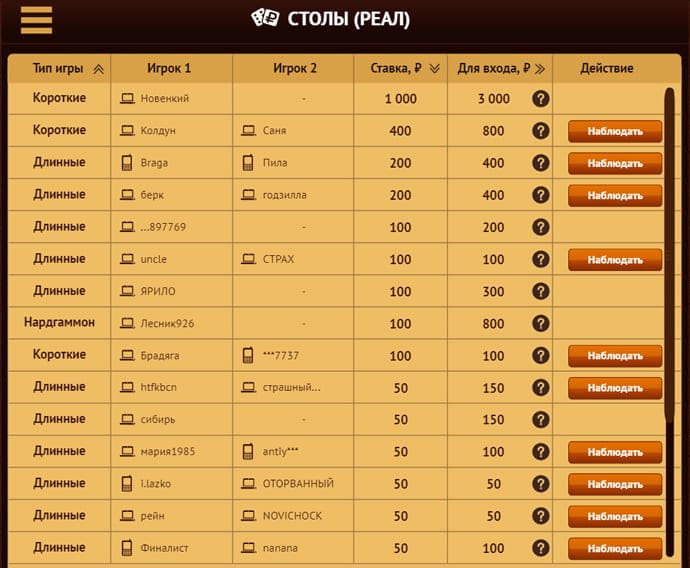Screen dimensions: 690x568
Task: Click help icon in Лесник926 Нардгаммон row
Action: pos(540,323)
